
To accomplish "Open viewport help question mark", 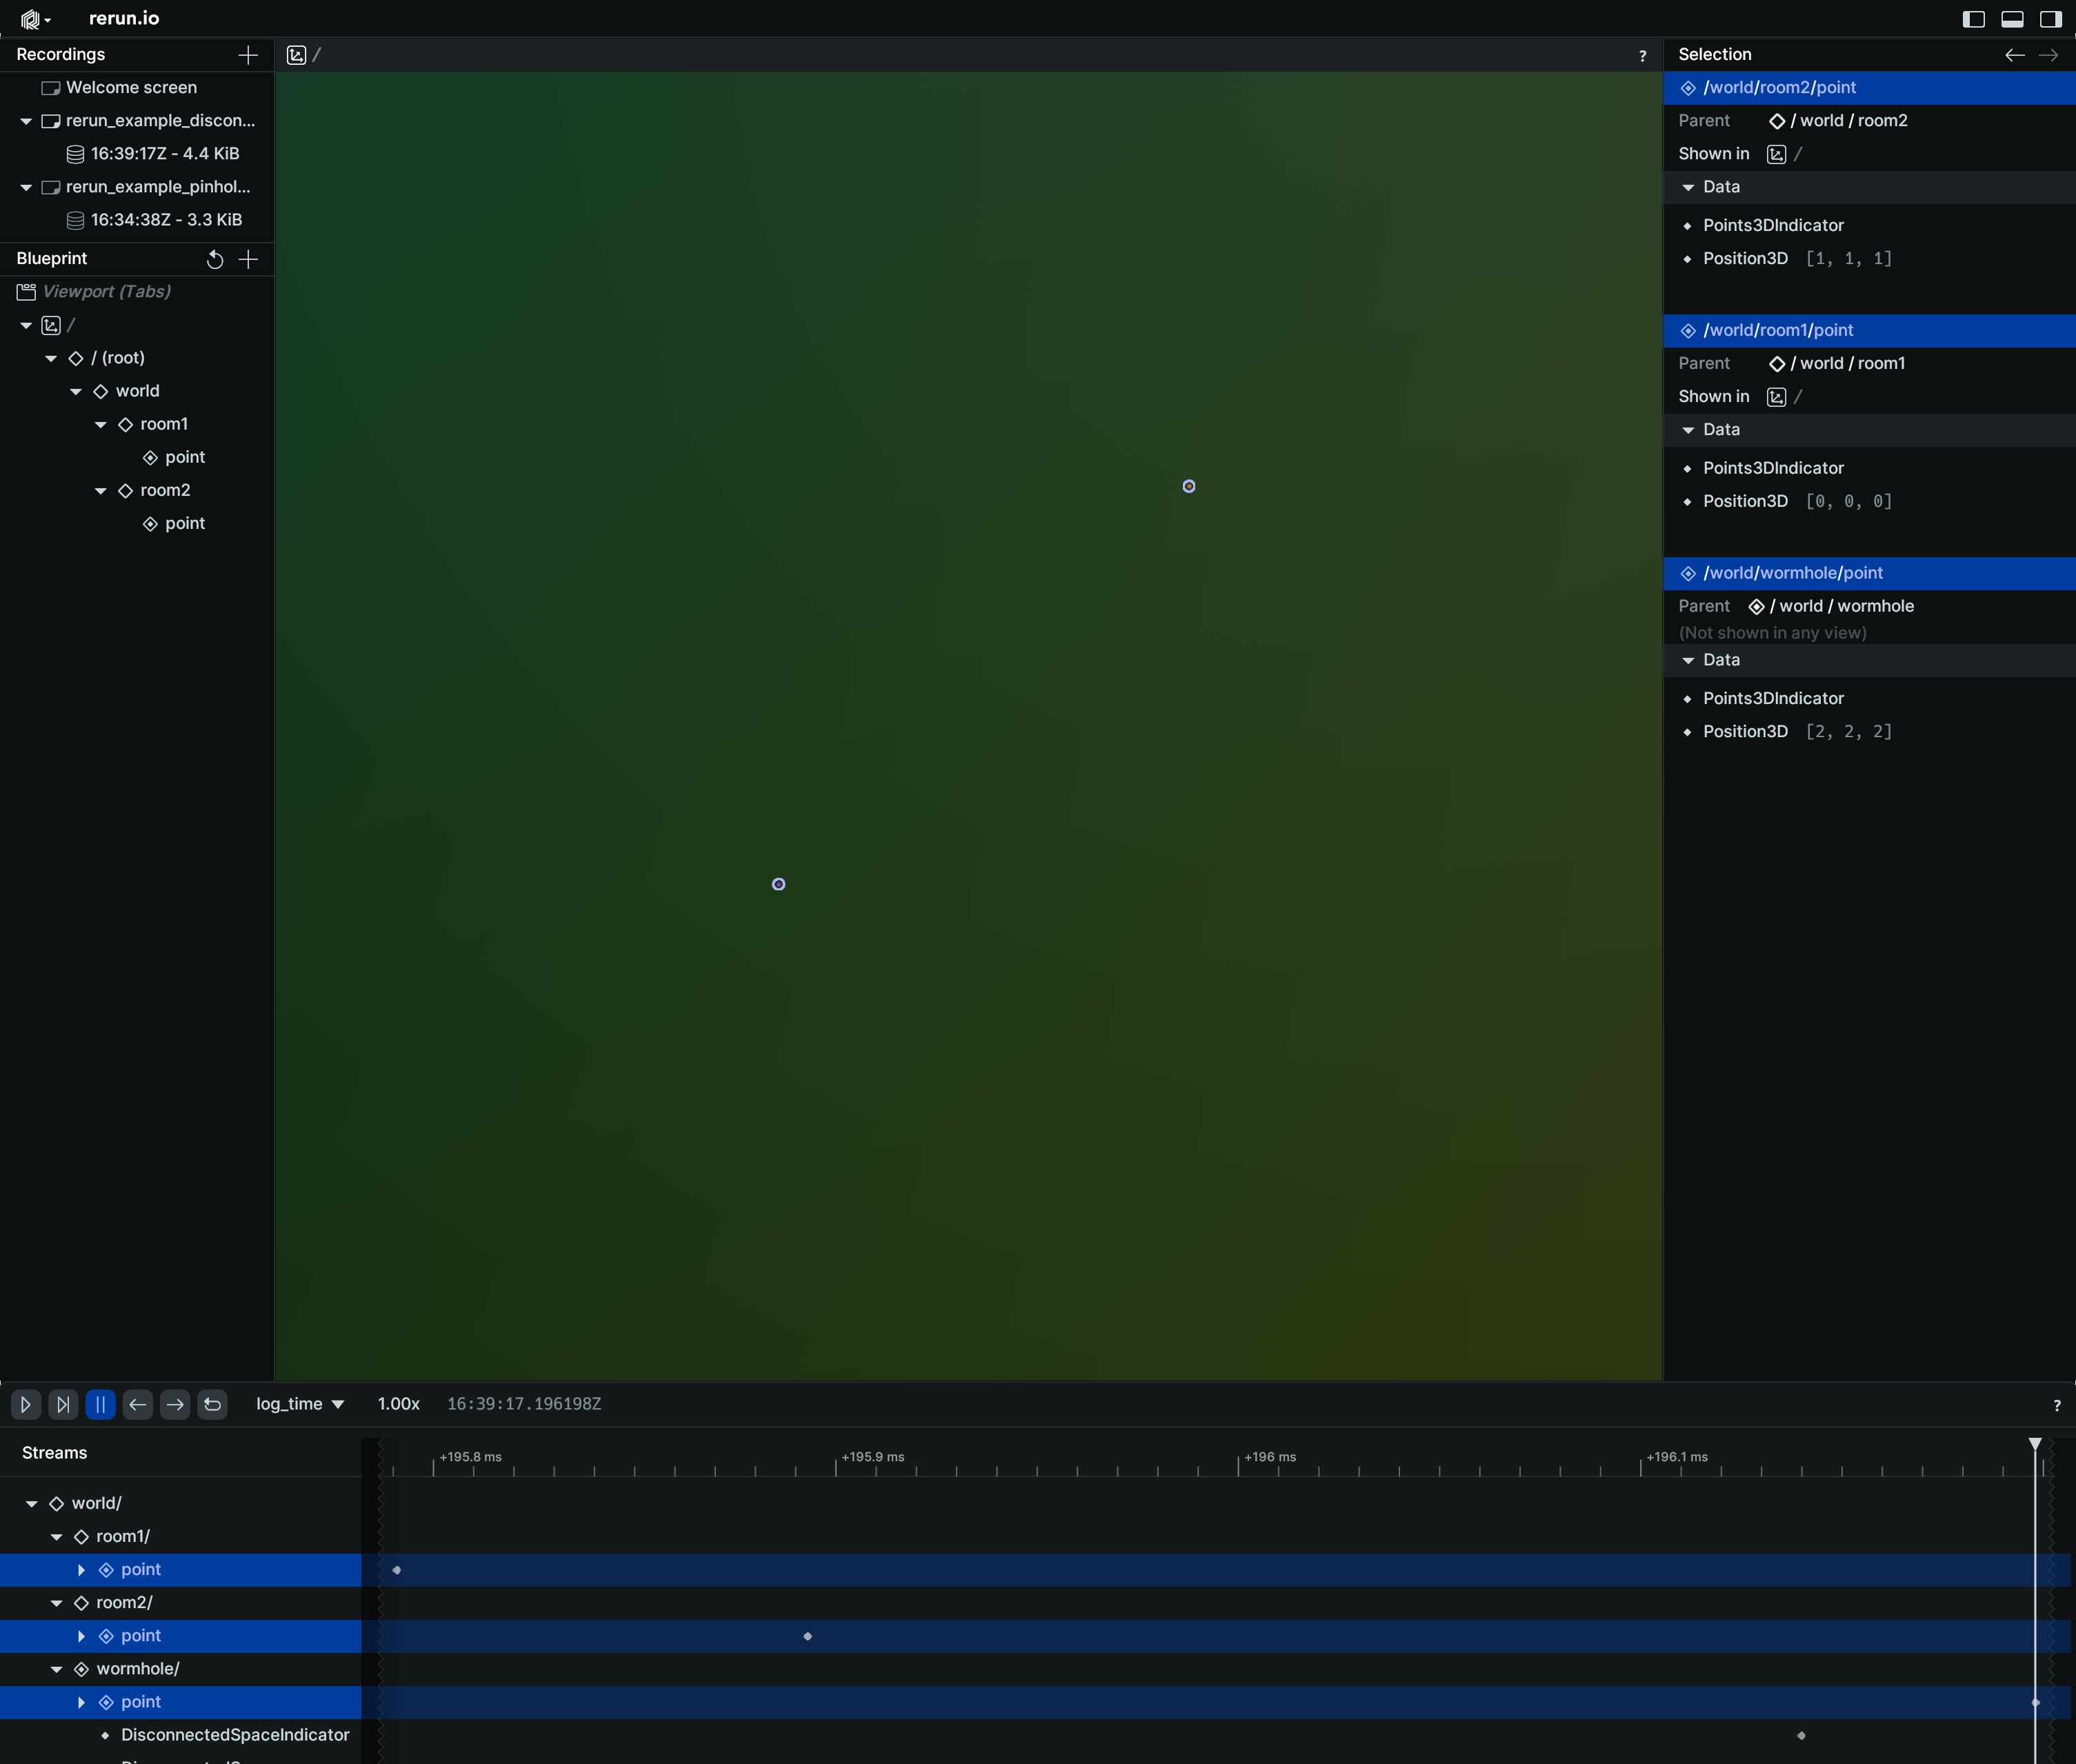I will pyautogui.click(x=1642, y=56).
